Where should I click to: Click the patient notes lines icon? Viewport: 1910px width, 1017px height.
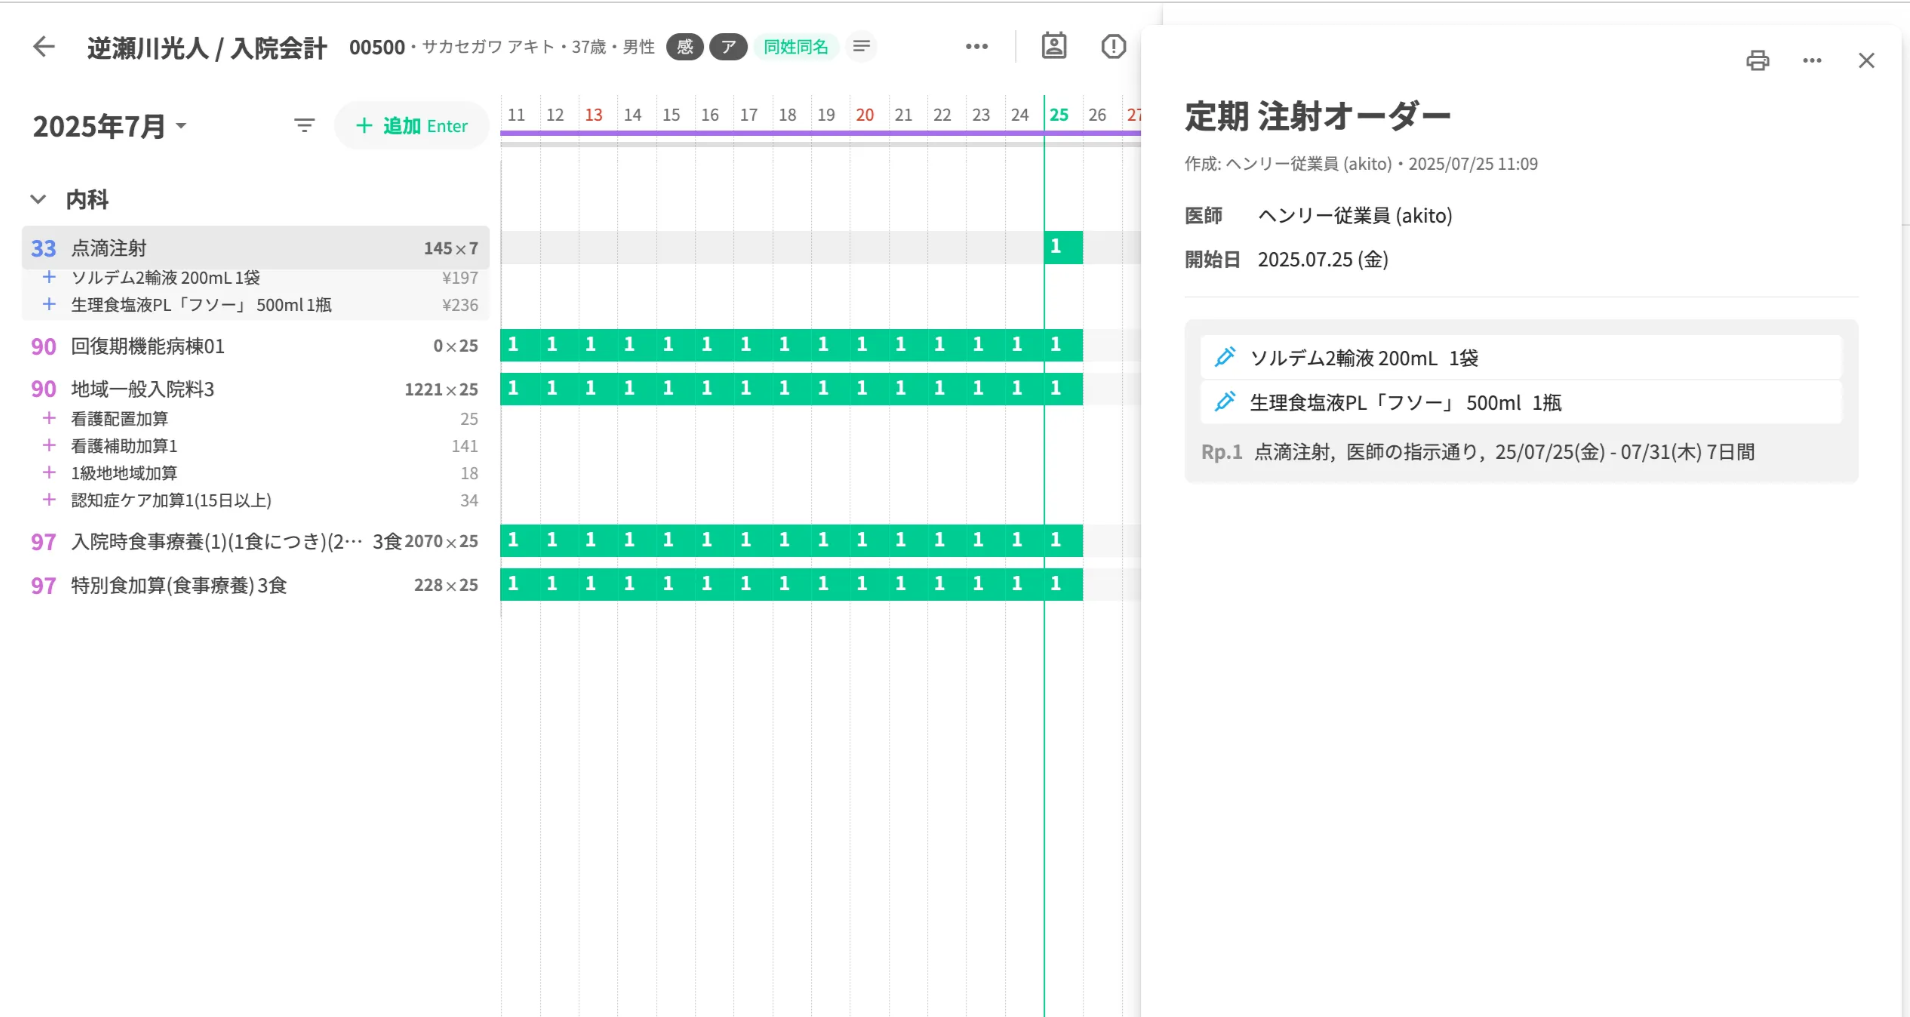point(861,47)
